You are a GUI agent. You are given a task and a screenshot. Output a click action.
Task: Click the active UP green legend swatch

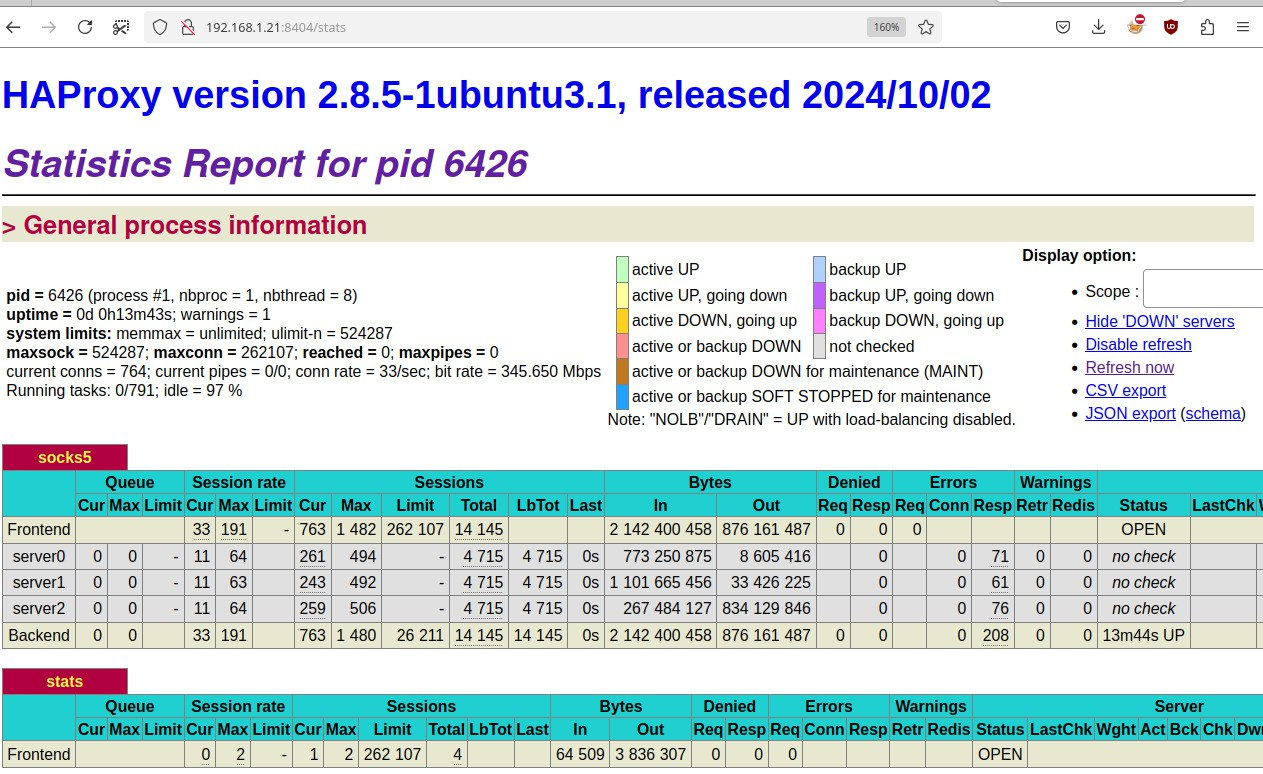pos(622,269)
